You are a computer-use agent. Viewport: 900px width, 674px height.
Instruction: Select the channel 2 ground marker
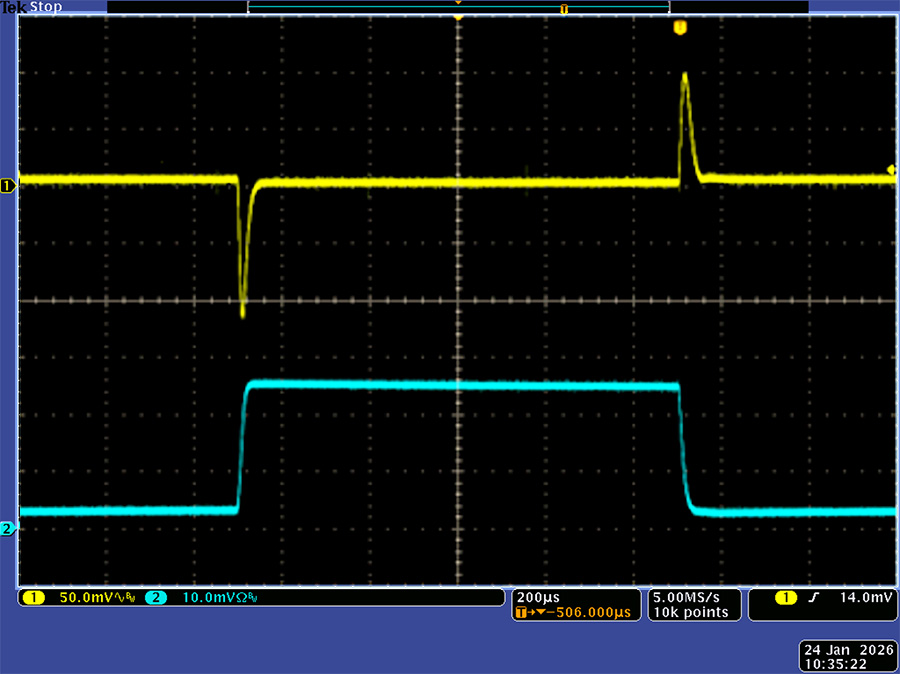click(x=8, y=529)
